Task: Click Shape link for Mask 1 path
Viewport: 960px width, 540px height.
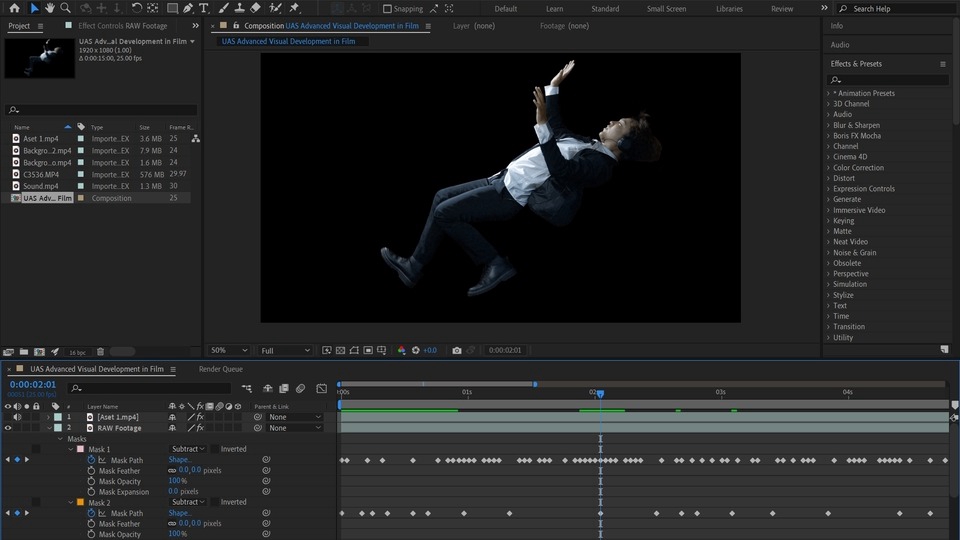Action: pyautogui.click(x=180, y=460)
